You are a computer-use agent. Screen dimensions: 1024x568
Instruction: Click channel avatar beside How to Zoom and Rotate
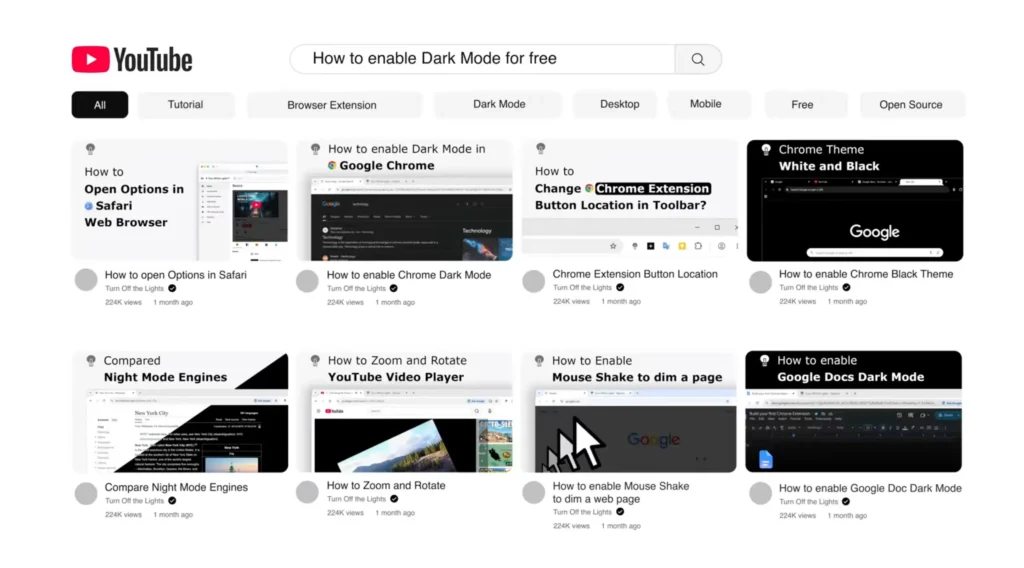click(x=307, y=492)
